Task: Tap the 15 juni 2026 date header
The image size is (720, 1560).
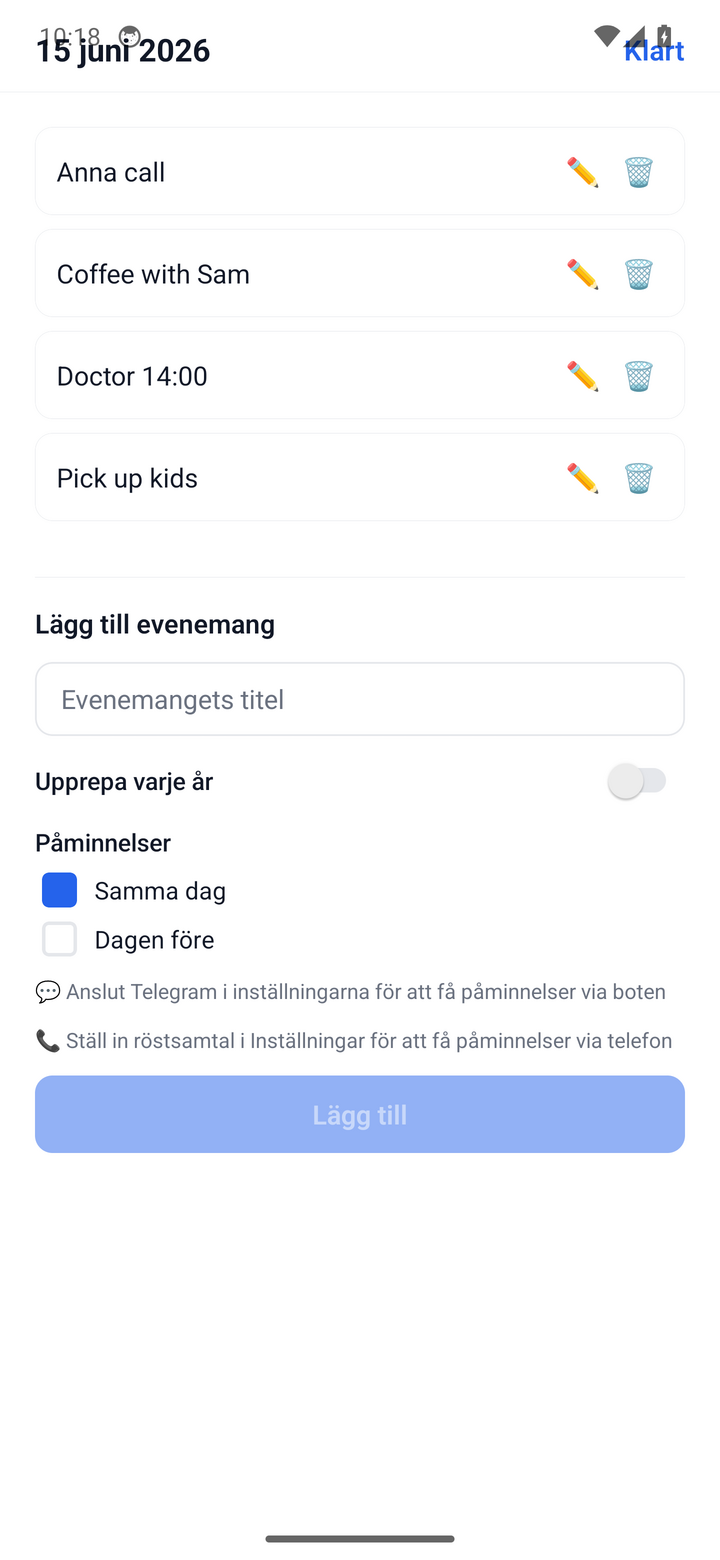Action: [123, 50]
